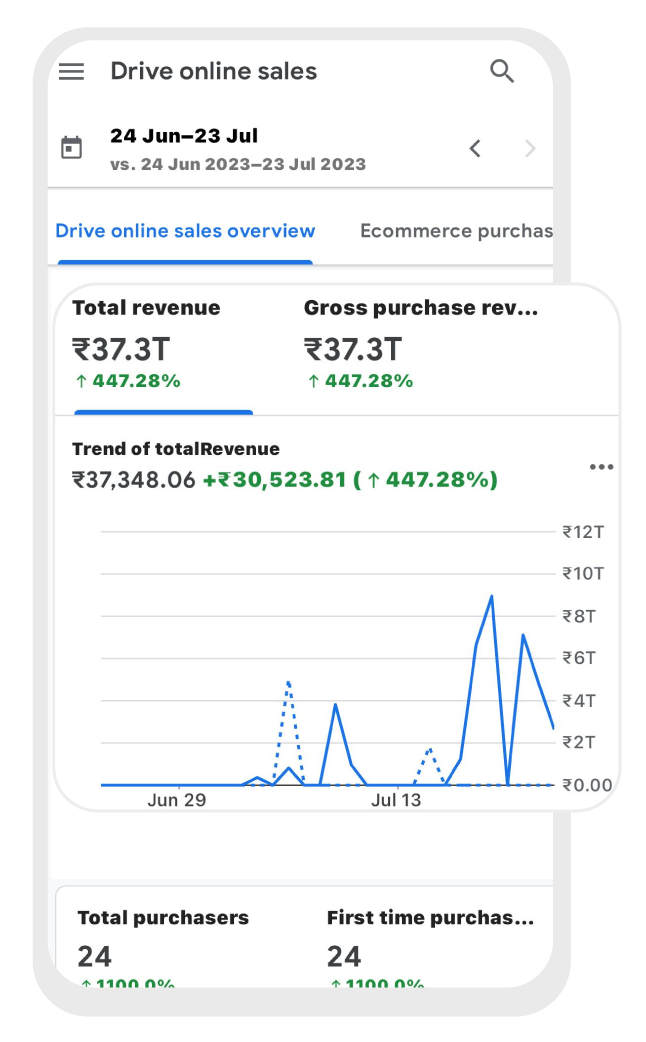Click the ₹0.00 axis label
The image size is (646, 1042).
(x=588, y=785)
